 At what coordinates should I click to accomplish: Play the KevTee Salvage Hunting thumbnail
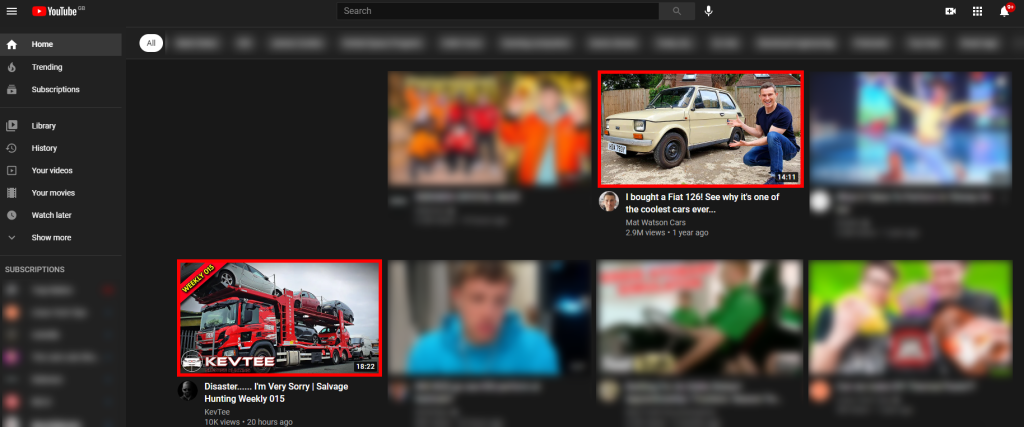(279, 317)
